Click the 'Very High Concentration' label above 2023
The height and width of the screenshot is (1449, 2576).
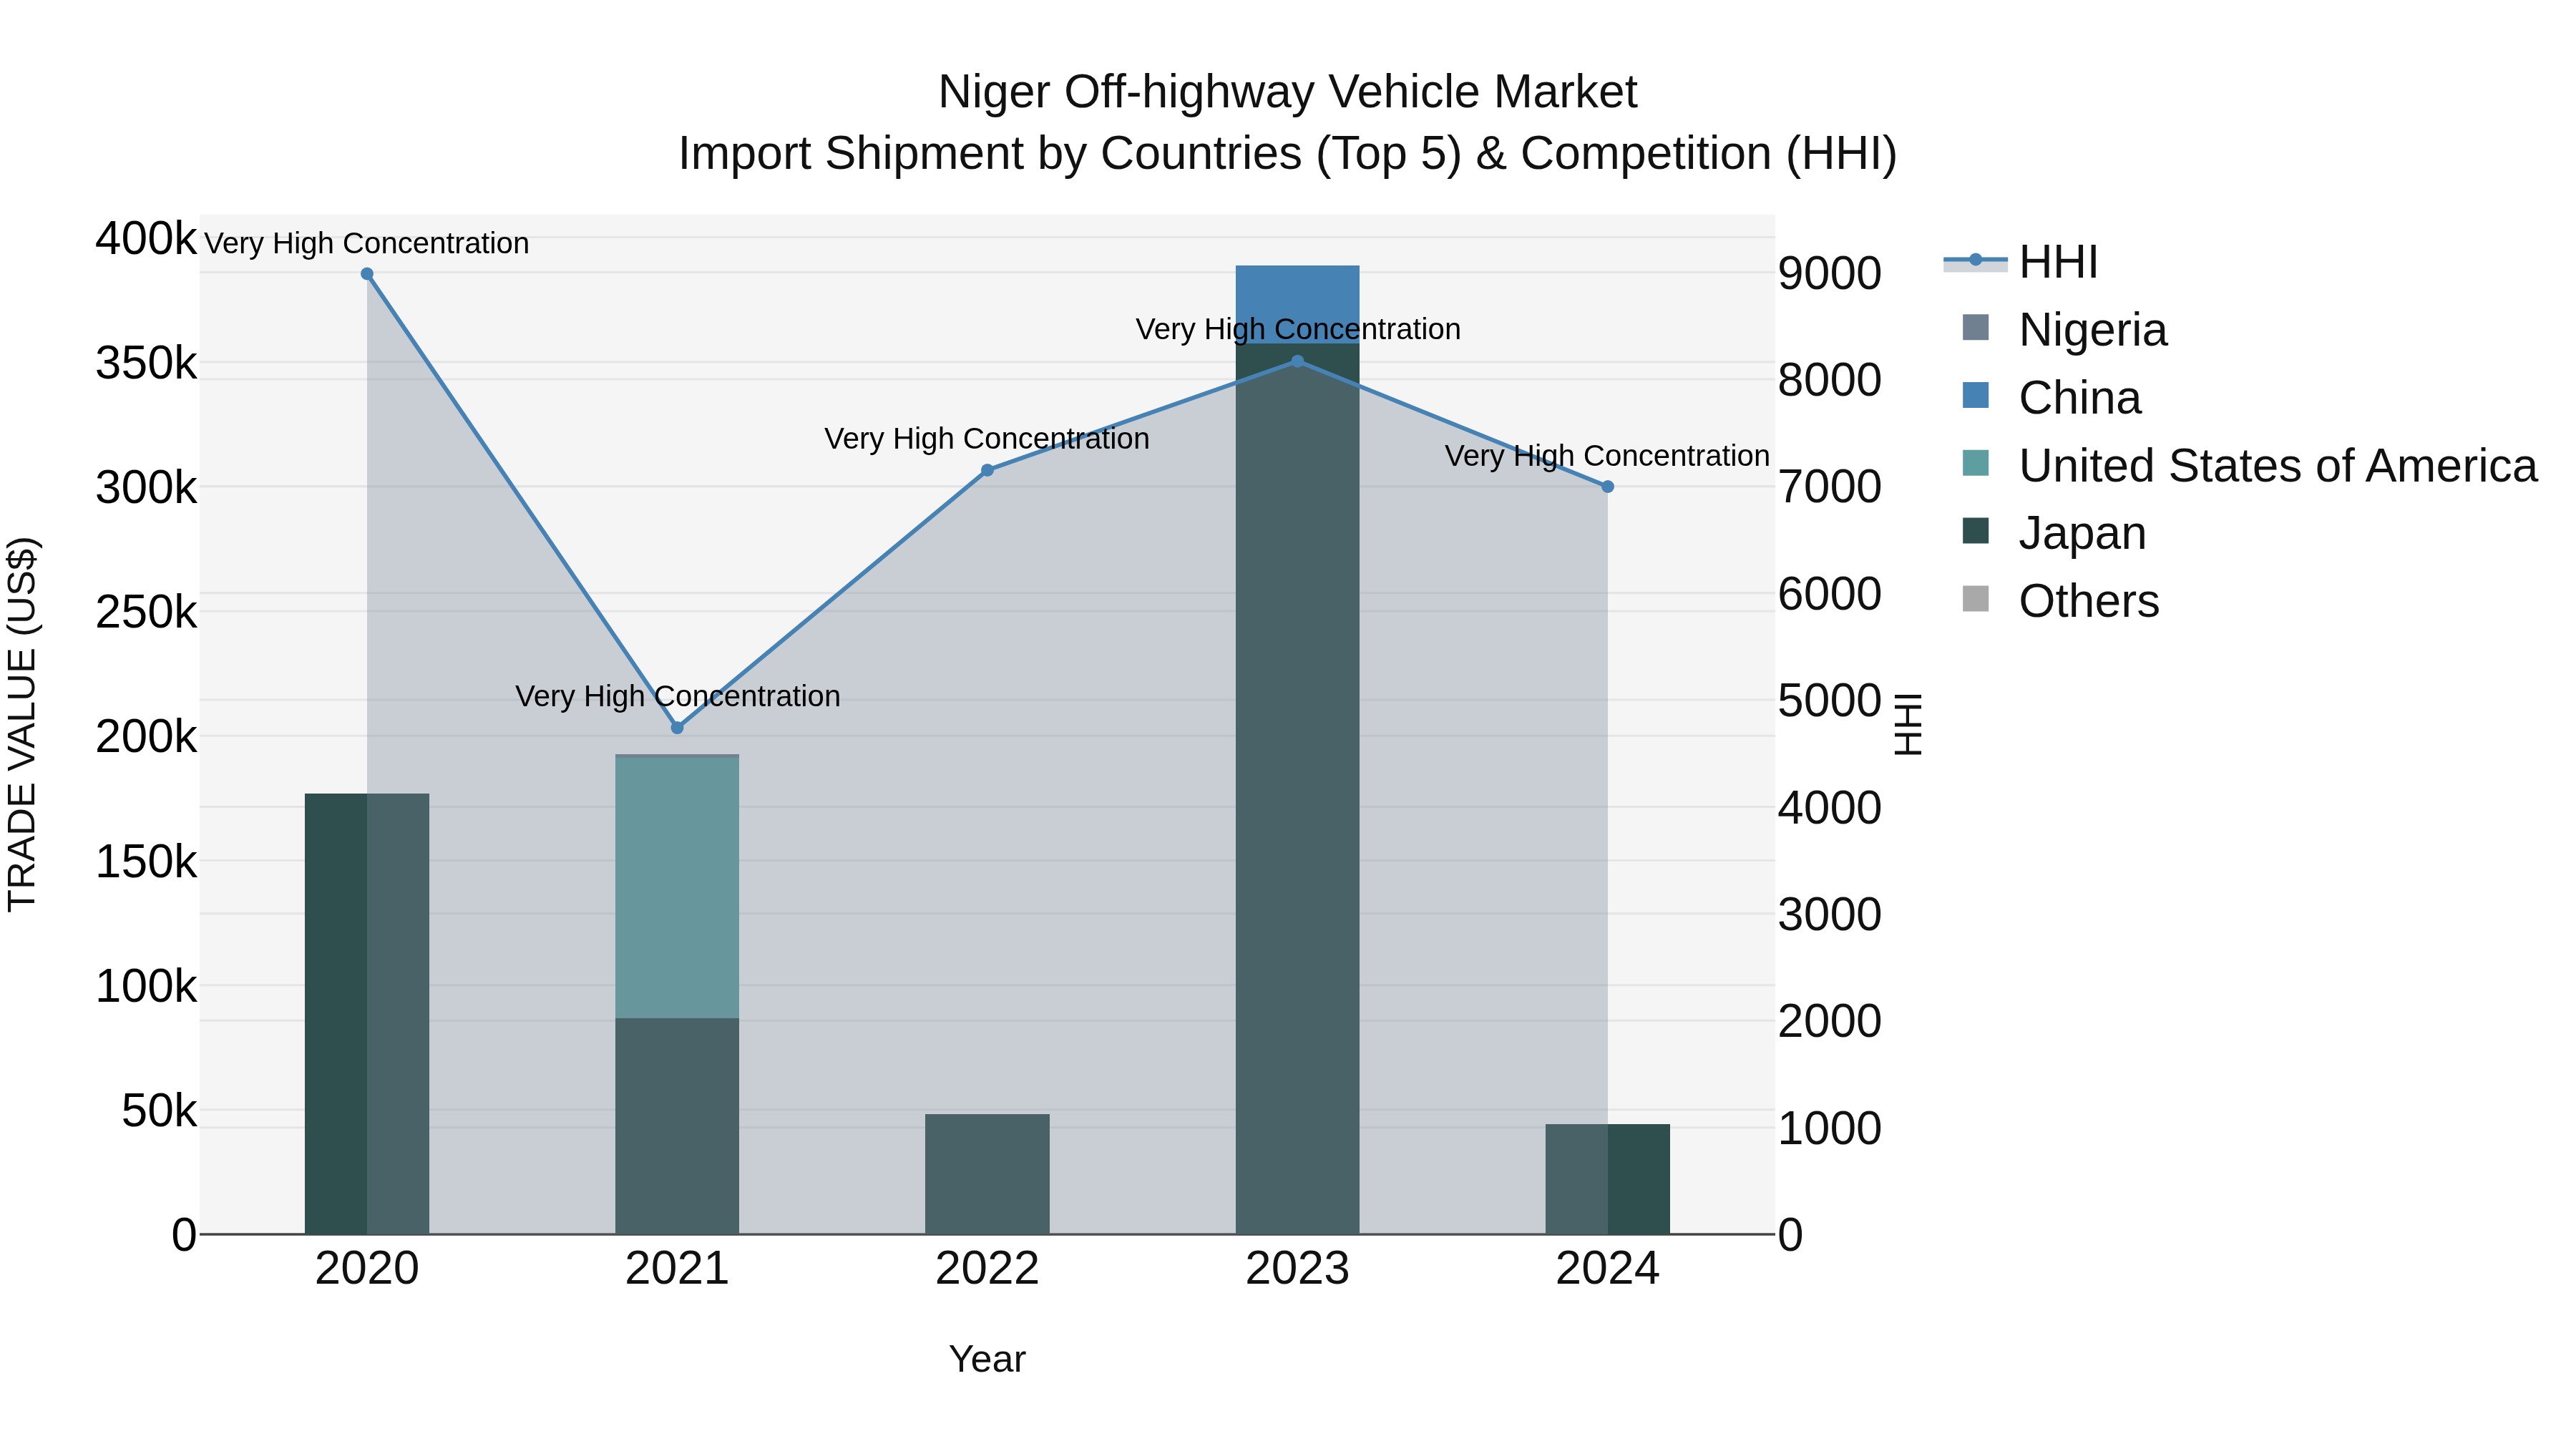point(1298,329)
